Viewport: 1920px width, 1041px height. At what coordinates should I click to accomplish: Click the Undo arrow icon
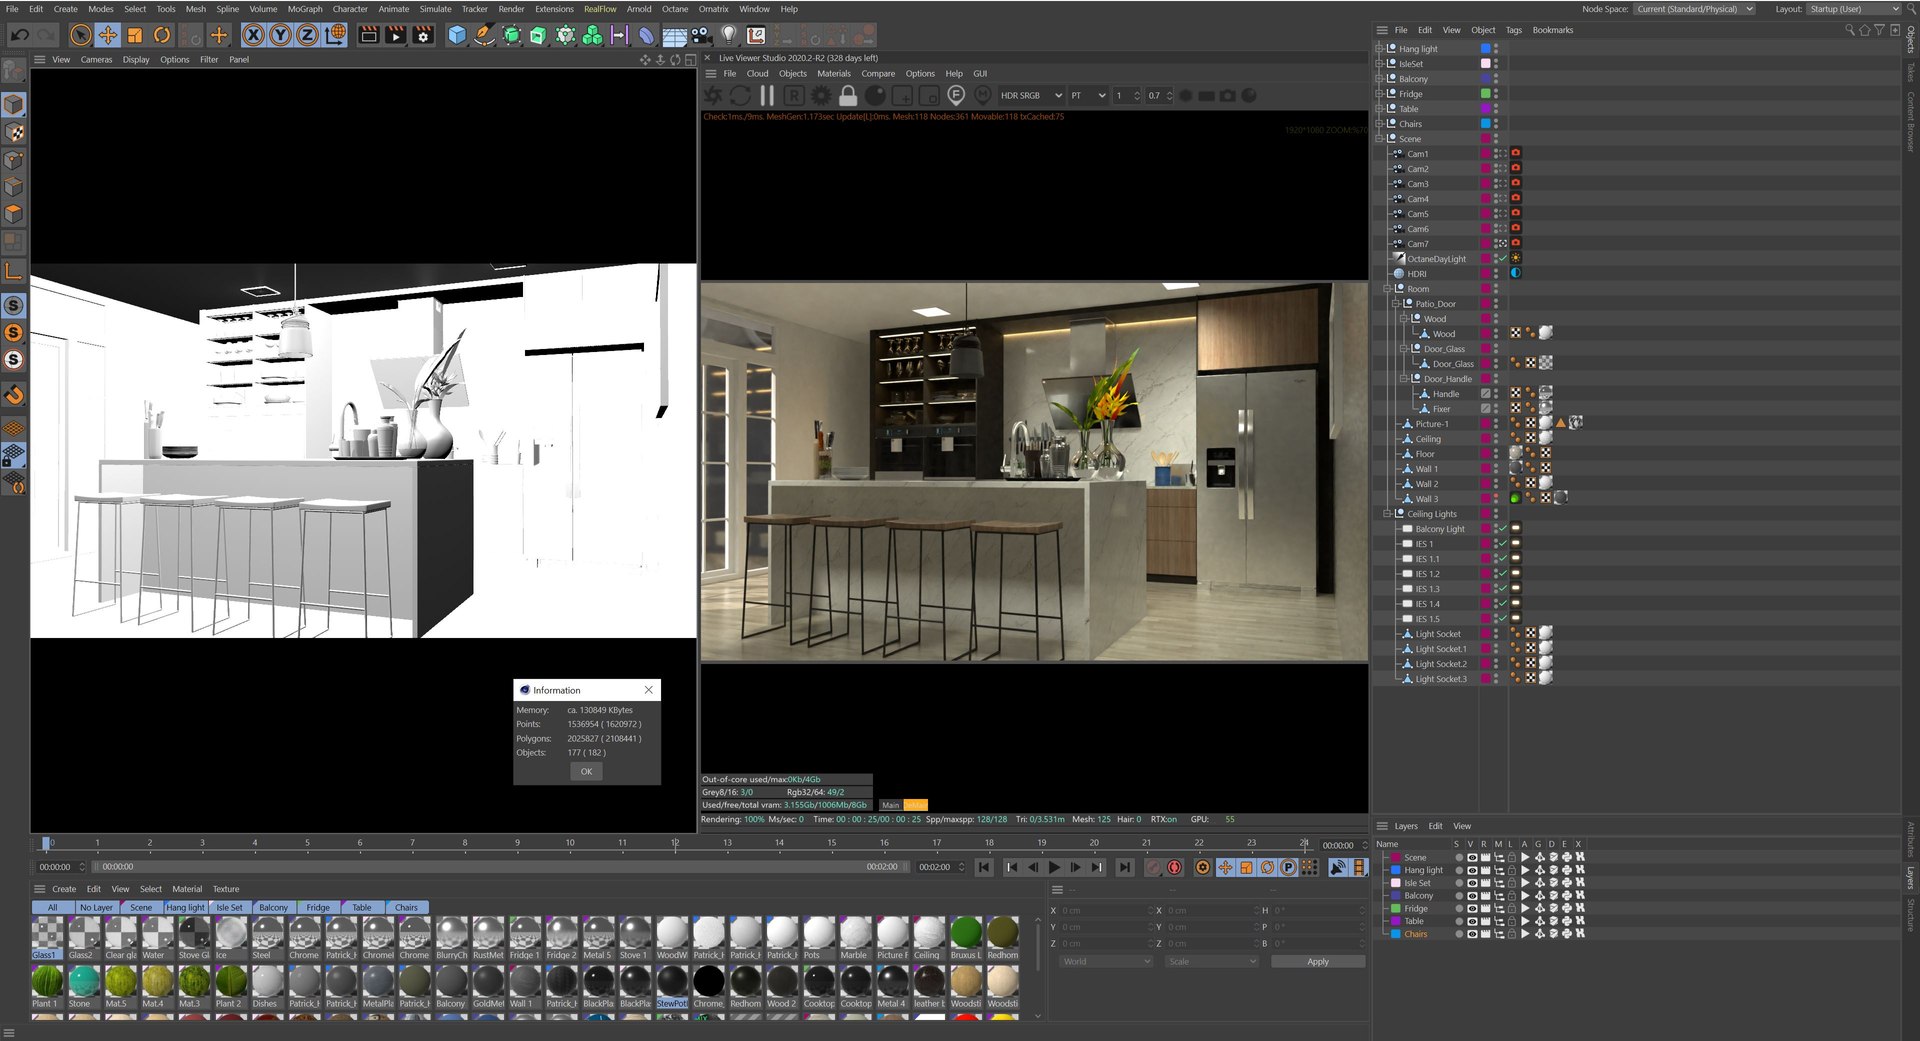pyautogui.click(x=20, y=36)
